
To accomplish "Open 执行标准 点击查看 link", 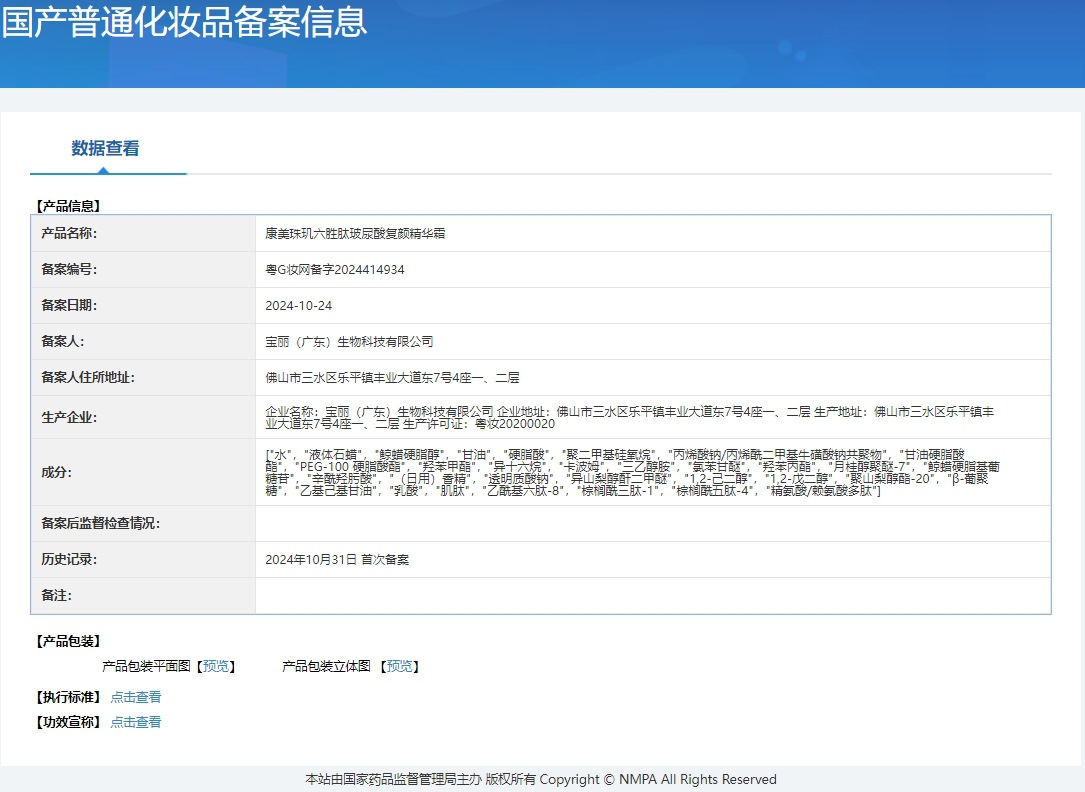I will click(x=136, y=697).
